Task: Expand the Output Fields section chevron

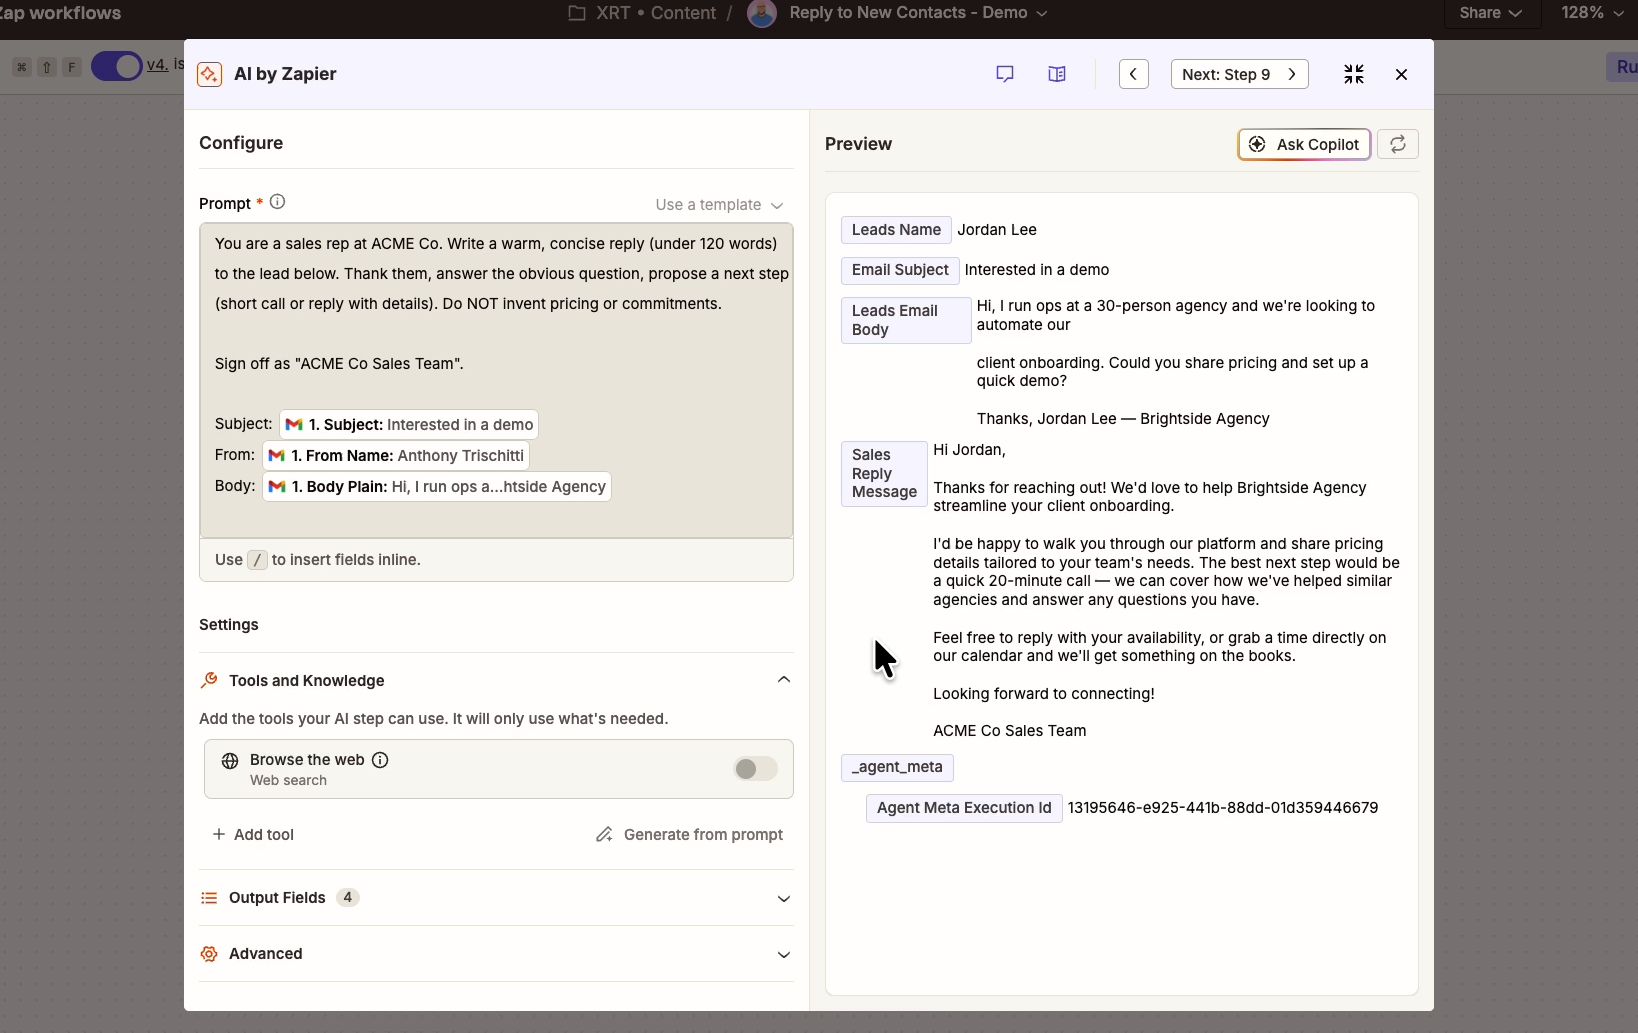Action: click(784, 898)
